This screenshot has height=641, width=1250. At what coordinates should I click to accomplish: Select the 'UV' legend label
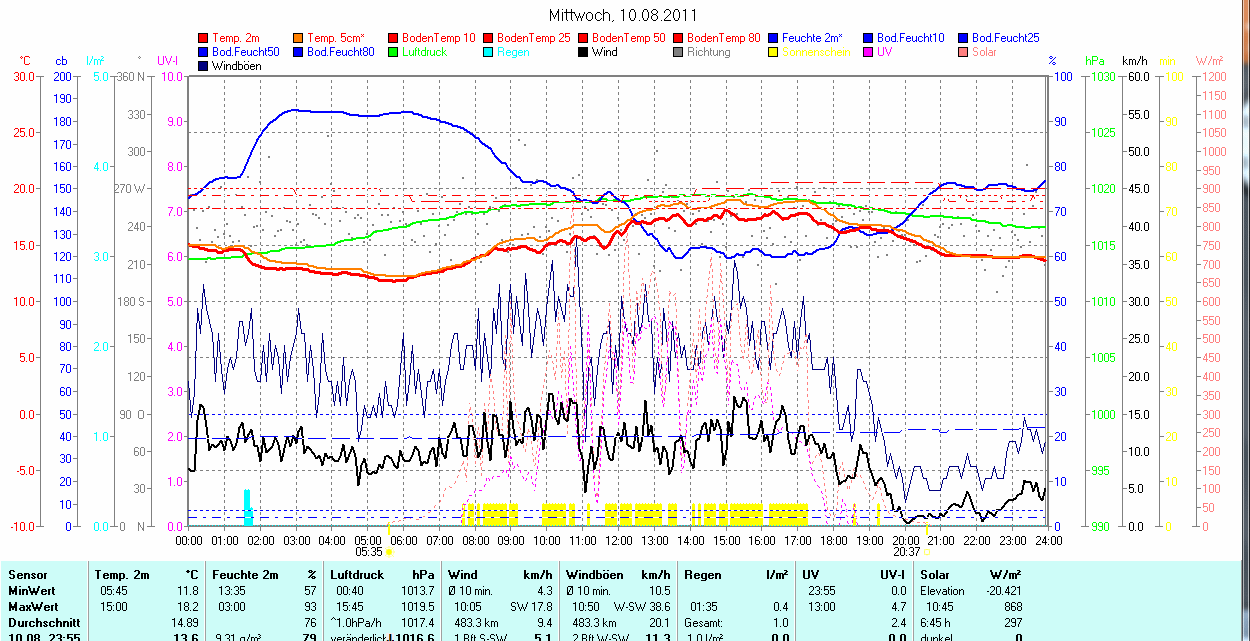point(884,52)
